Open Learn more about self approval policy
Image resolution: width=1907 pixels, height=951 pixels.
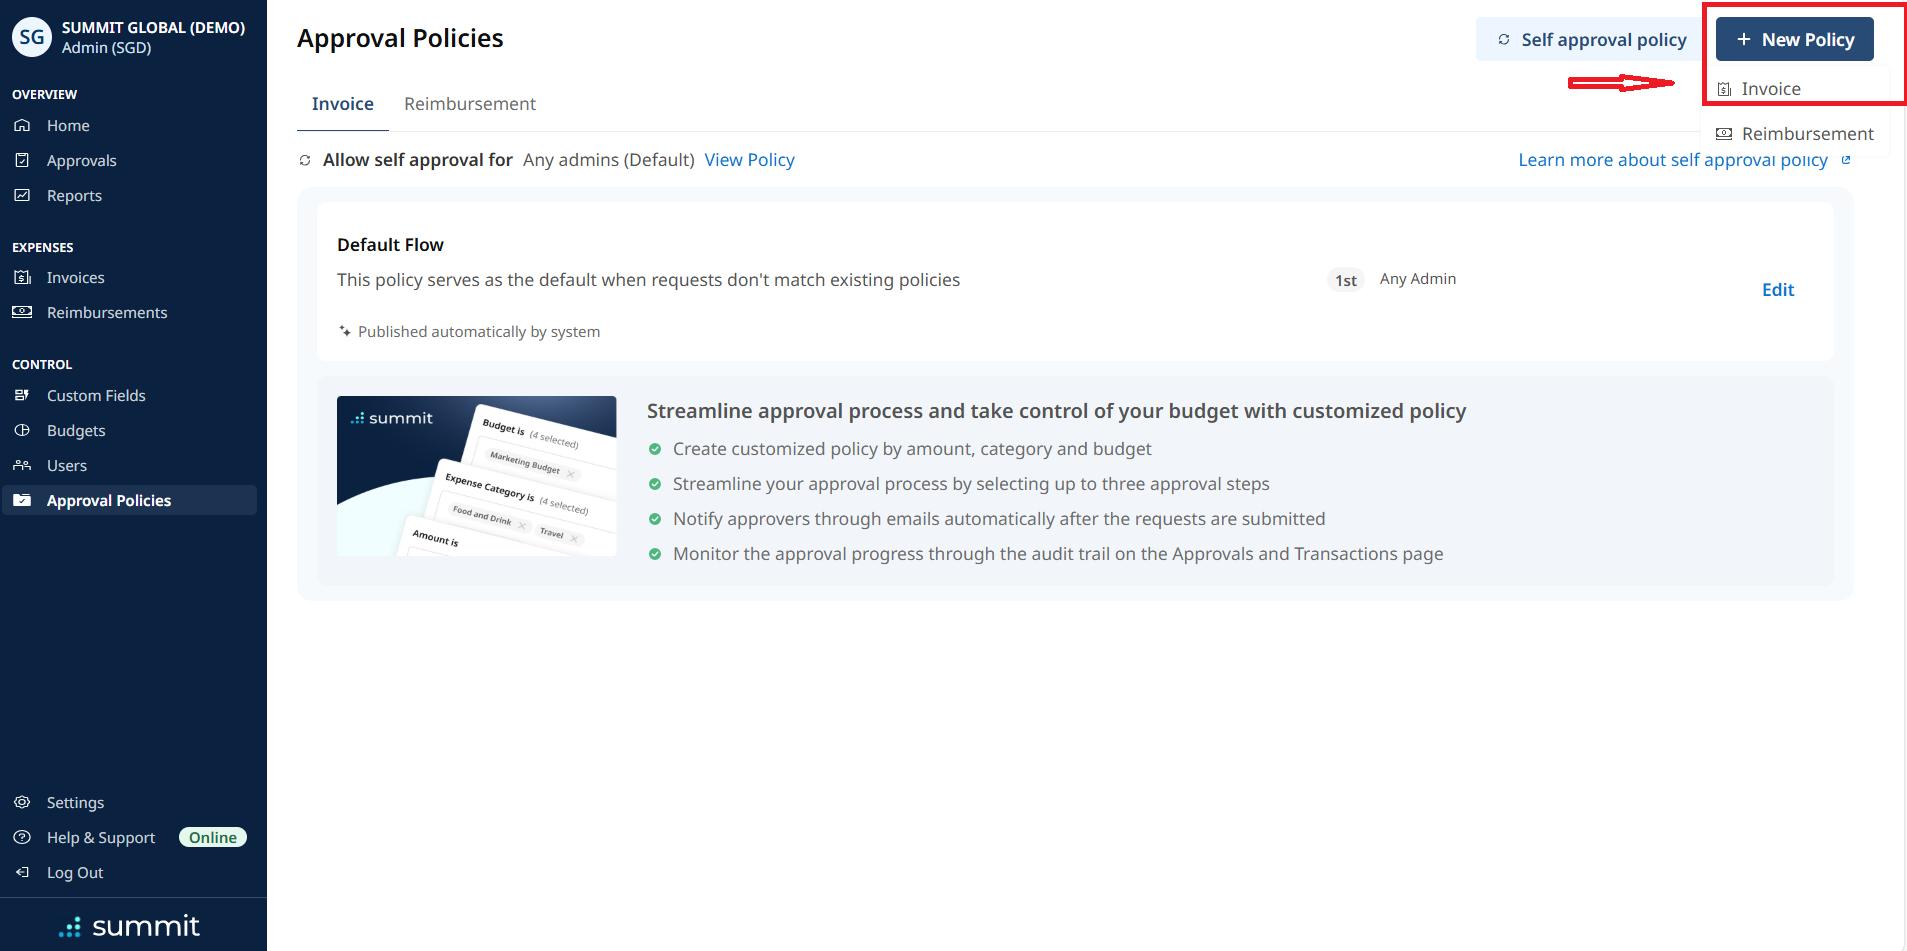coord(1673,160)
